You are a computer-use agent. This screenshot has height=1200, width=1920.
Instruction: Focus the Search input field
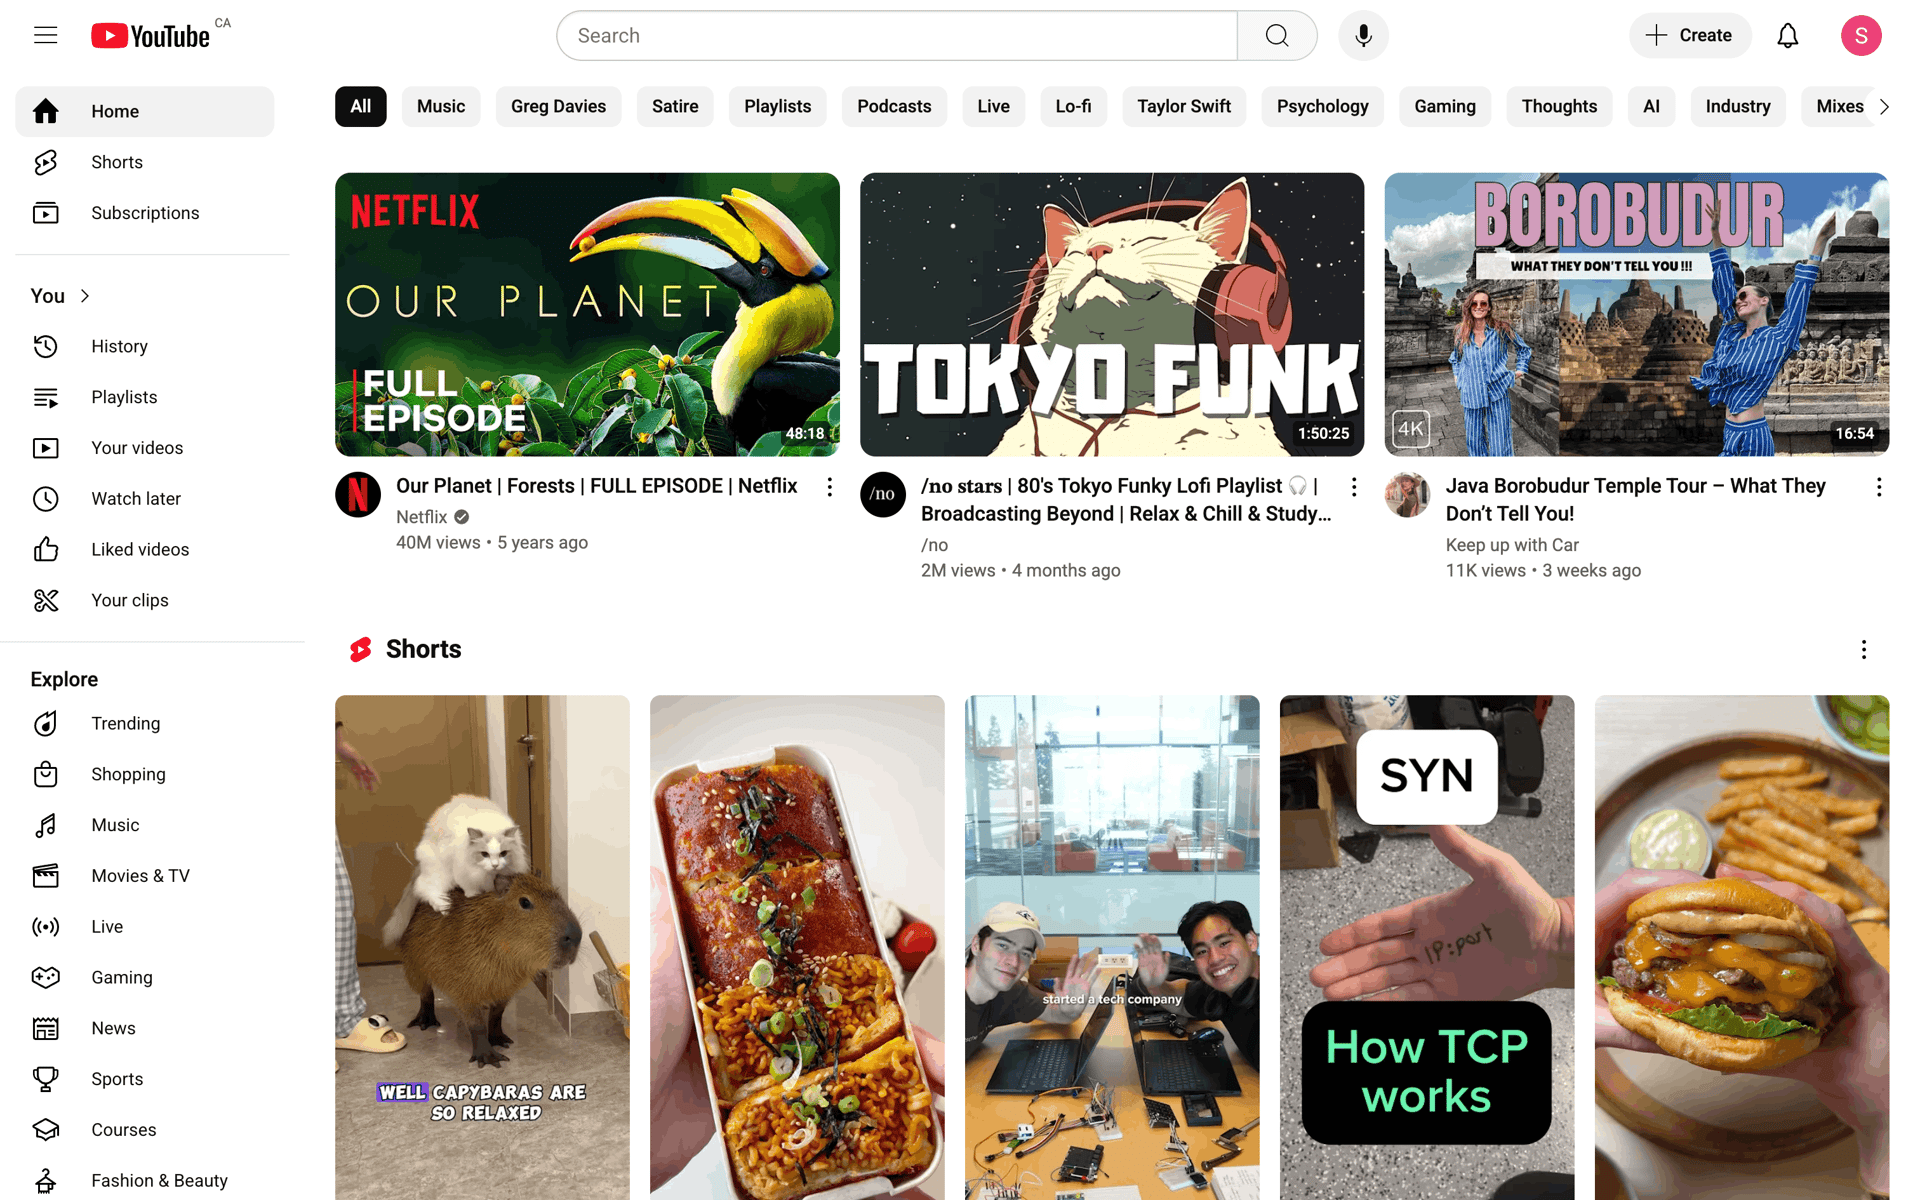(x=897, y=36)
